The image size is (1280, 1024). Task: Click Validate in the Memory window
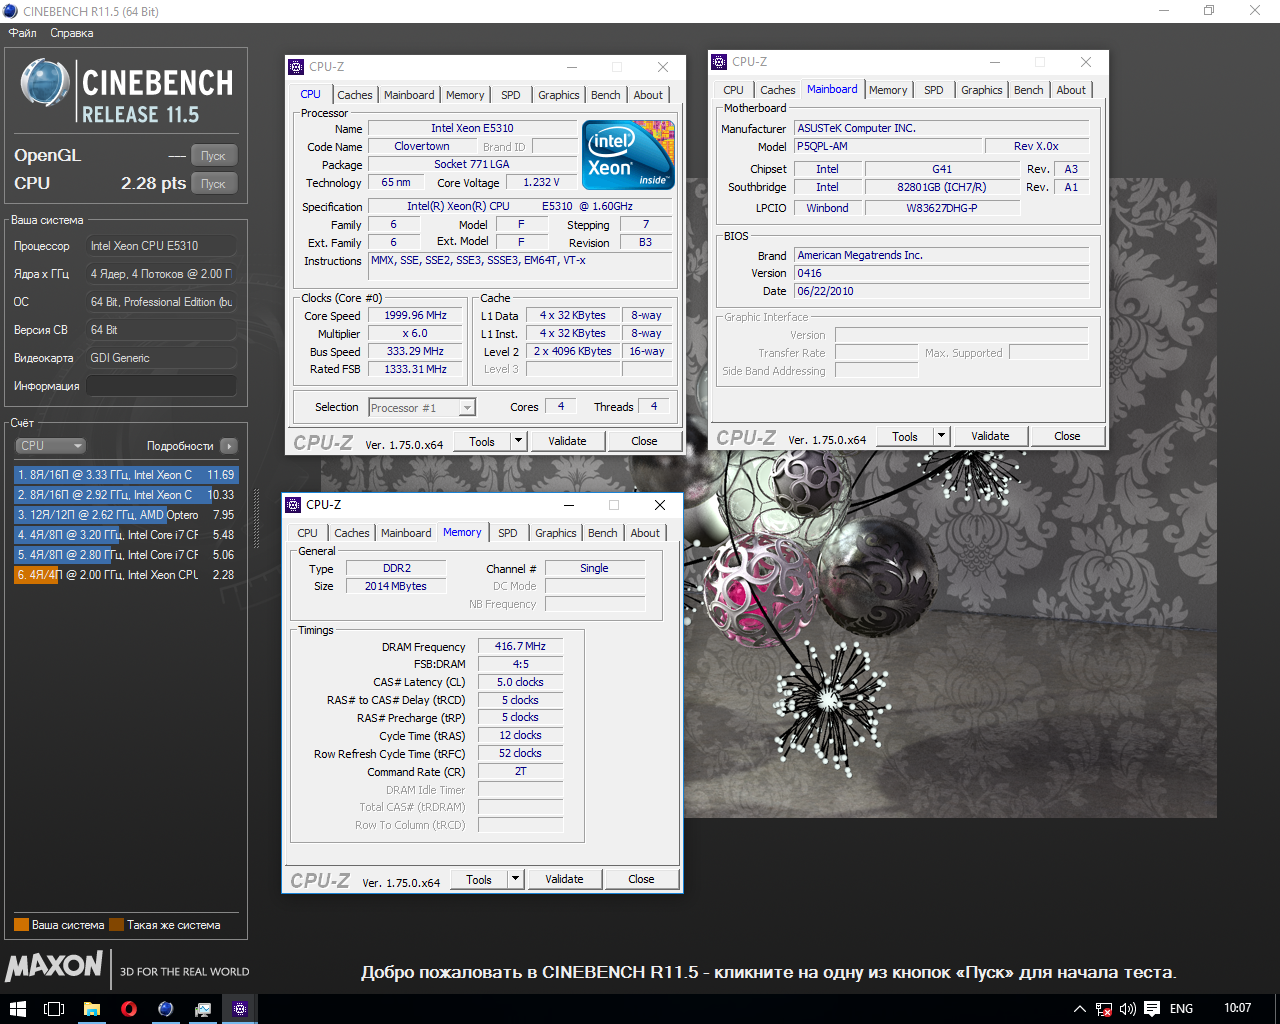point(564,879)
